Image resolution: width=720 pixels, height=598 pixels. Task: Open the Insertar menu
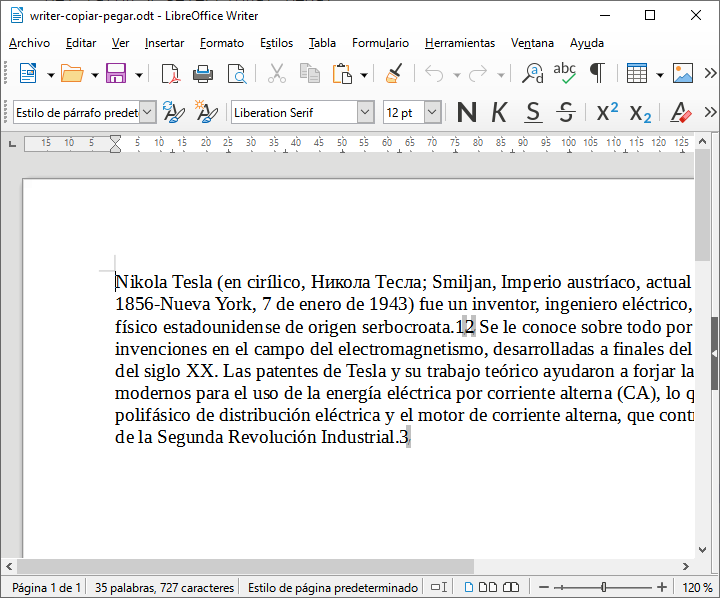point(164,43)
